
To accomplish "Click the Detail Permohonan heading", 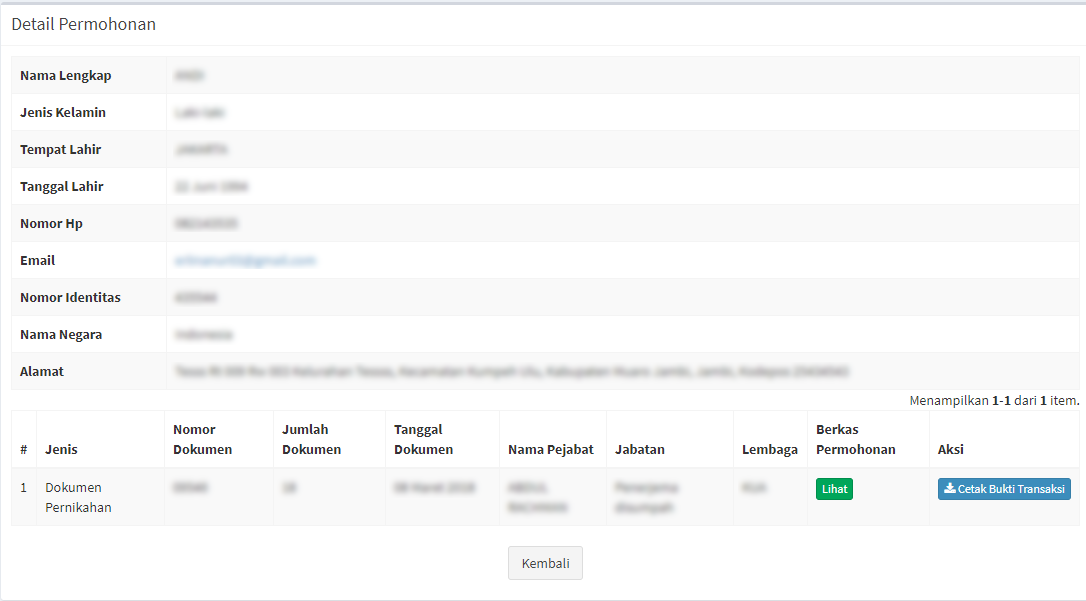I will click(x=84, y=24).
